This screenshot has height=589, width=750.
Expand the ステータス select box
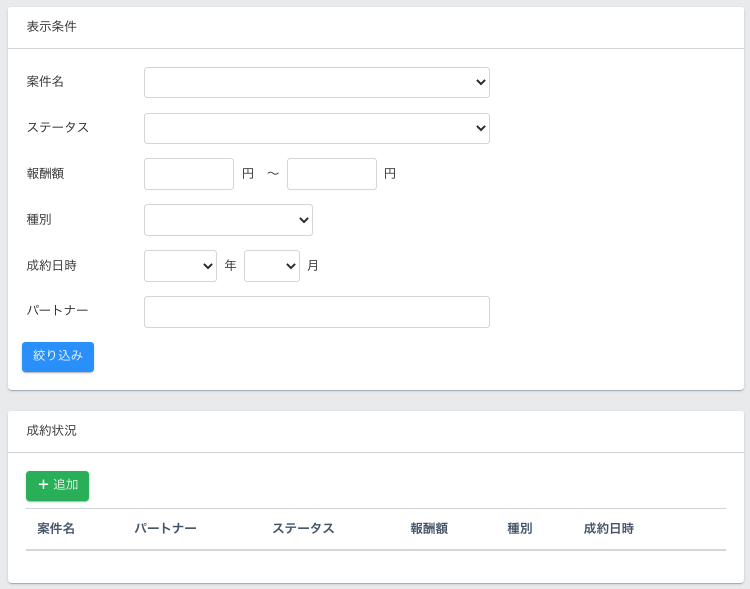click(x=316, y=128)
